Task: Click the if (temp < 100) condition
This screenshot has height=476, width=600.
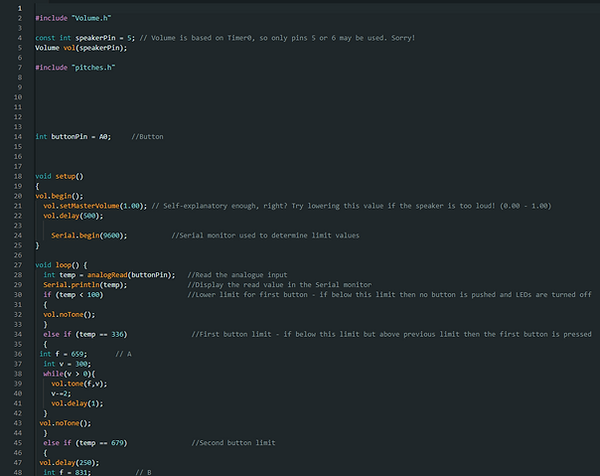Action: coord(73,294)
